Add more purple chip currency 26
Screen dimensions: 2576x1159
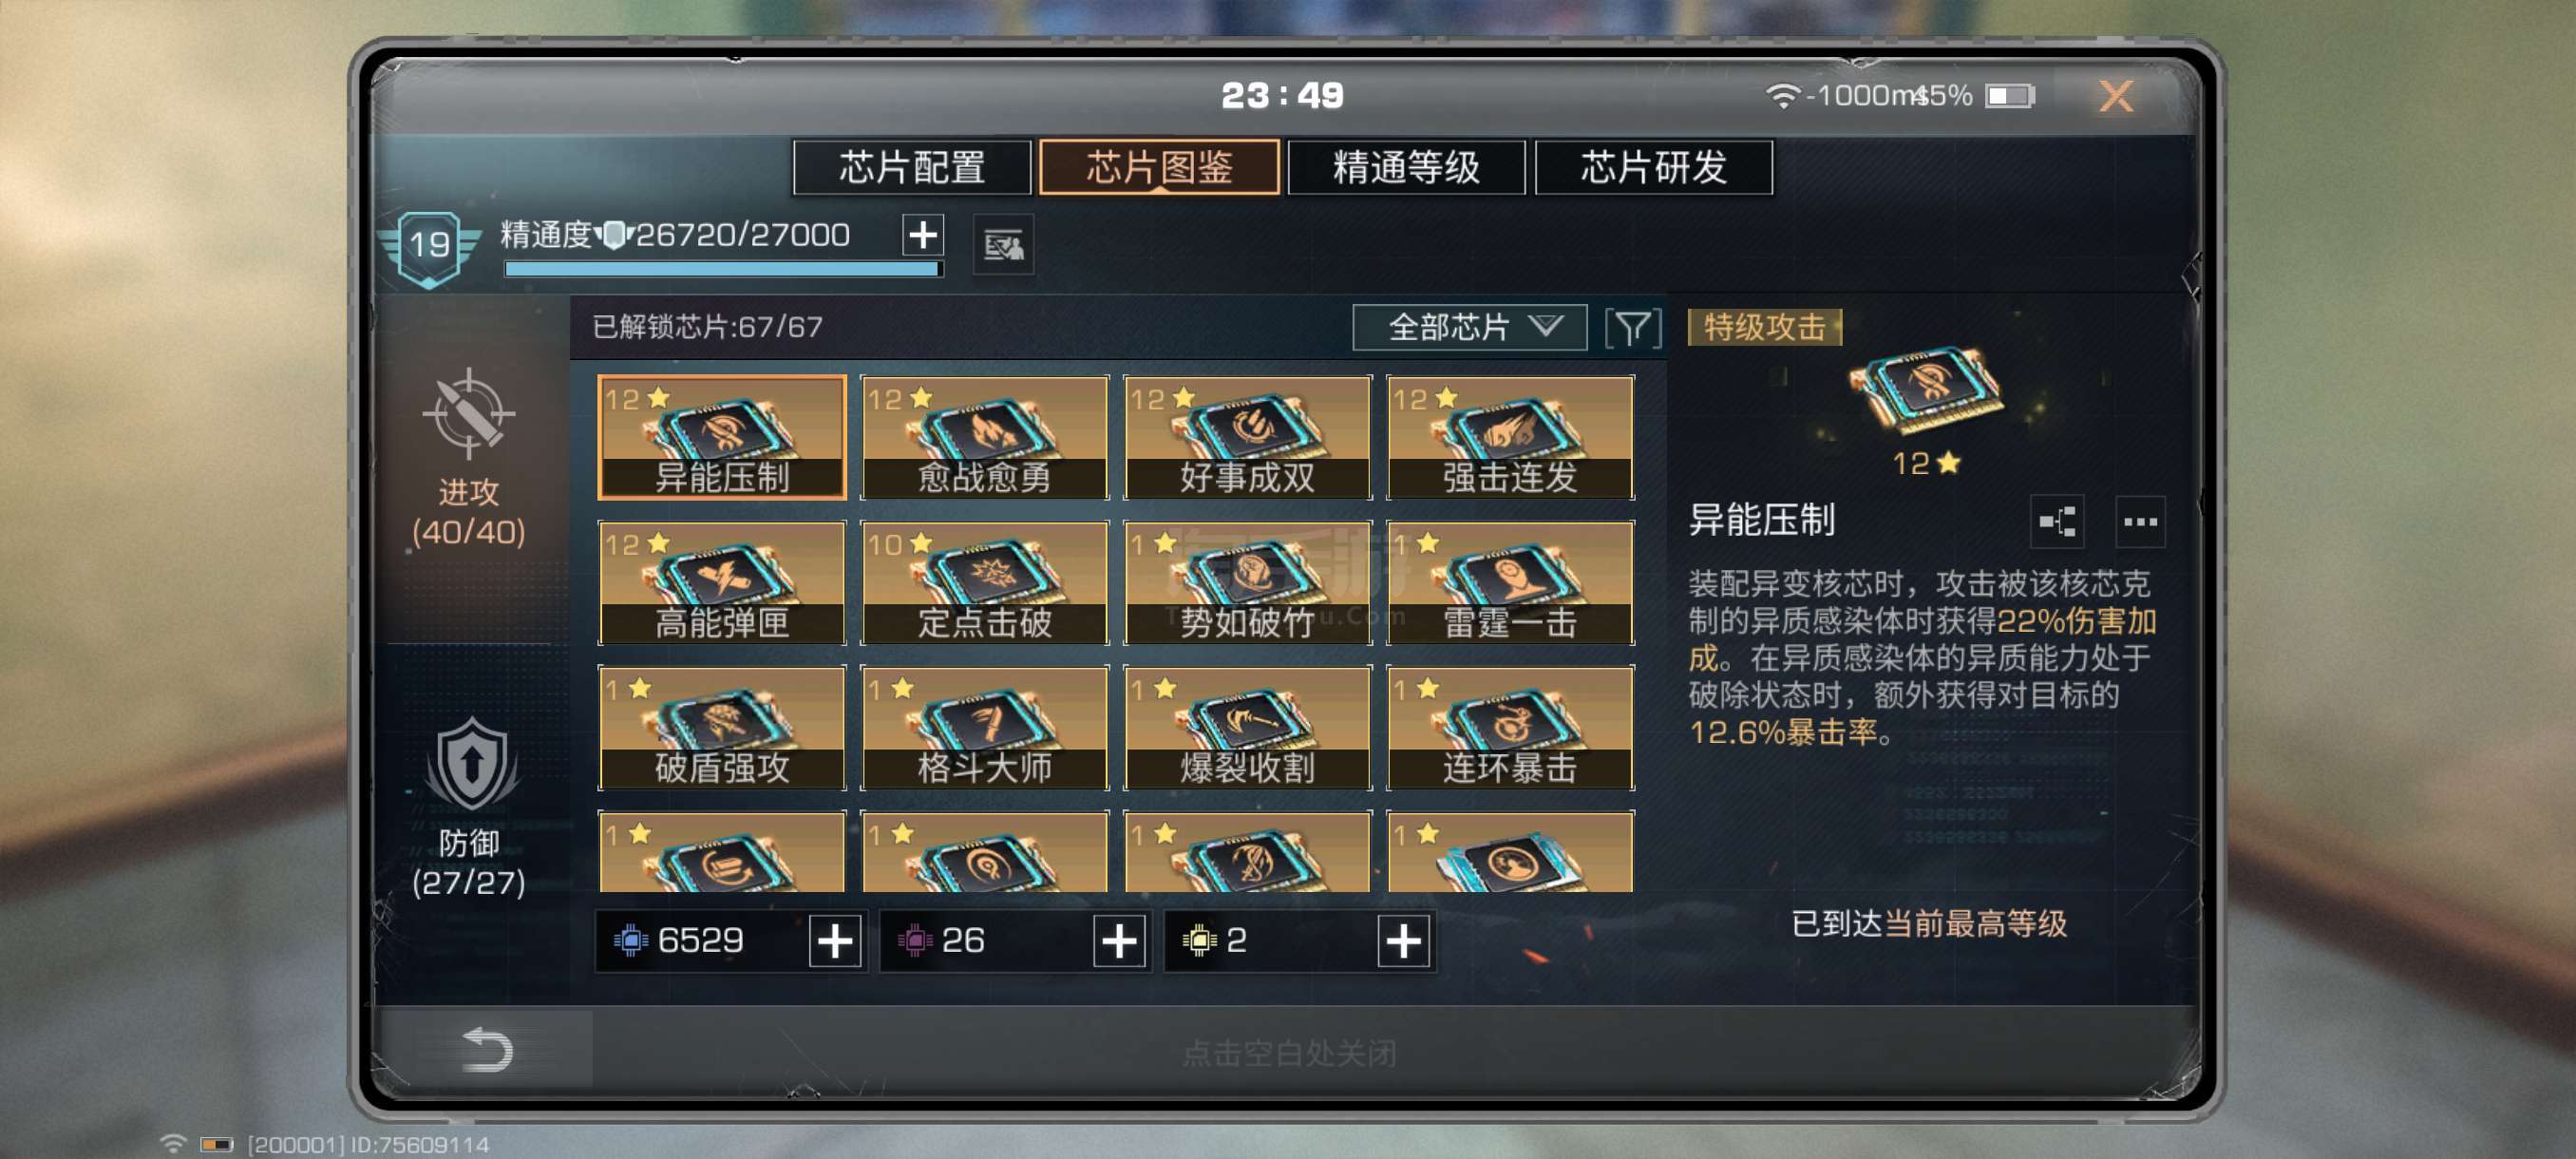(1119, 941)
